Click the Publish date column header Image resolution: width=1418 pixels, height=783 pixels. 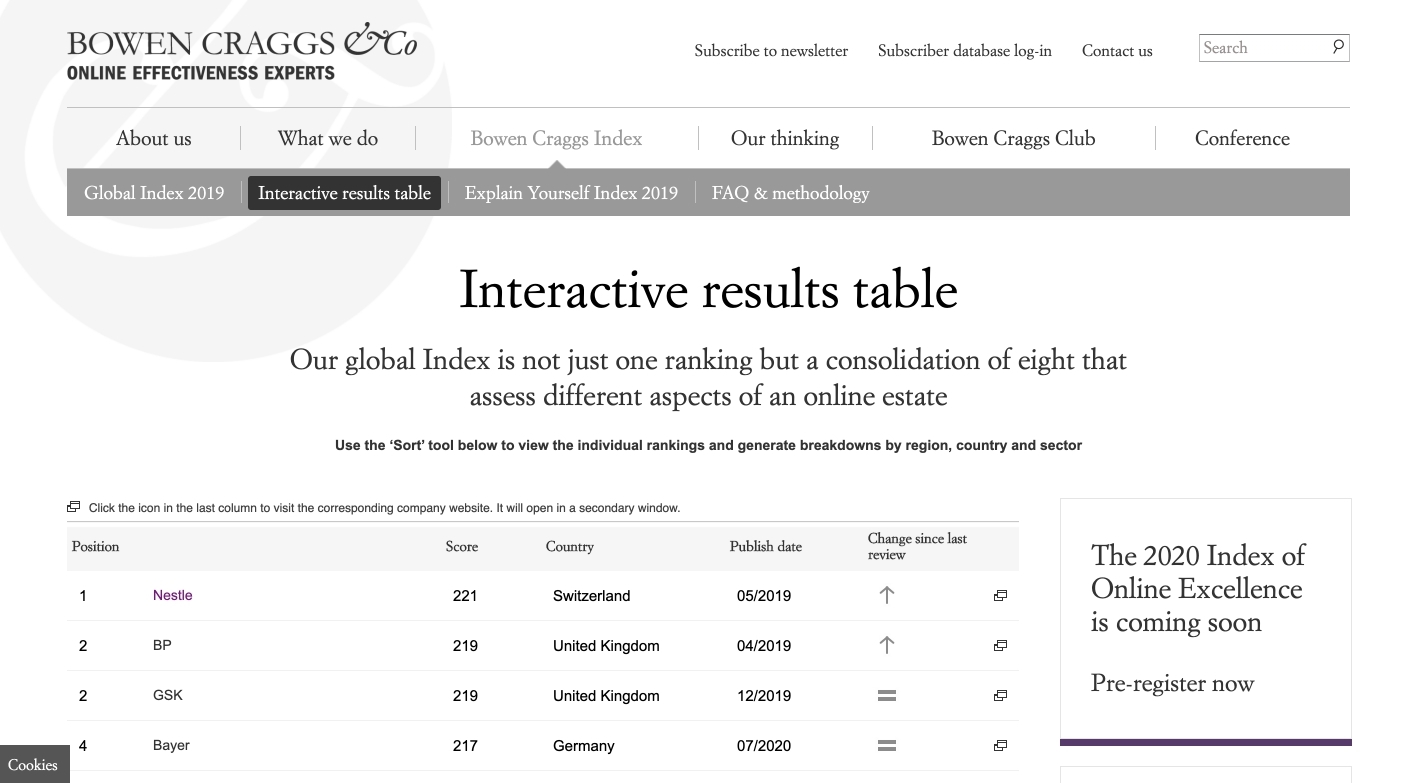tap(766, 546)
